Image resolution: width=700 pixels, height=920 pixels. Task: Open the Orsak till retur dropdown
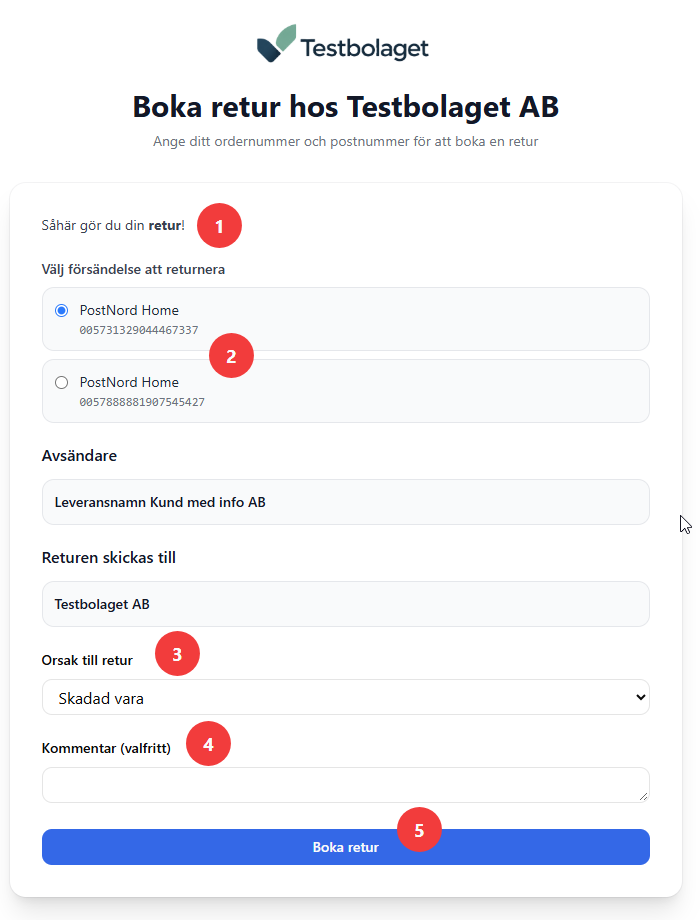pyautogui.click(x=346, y=697)
